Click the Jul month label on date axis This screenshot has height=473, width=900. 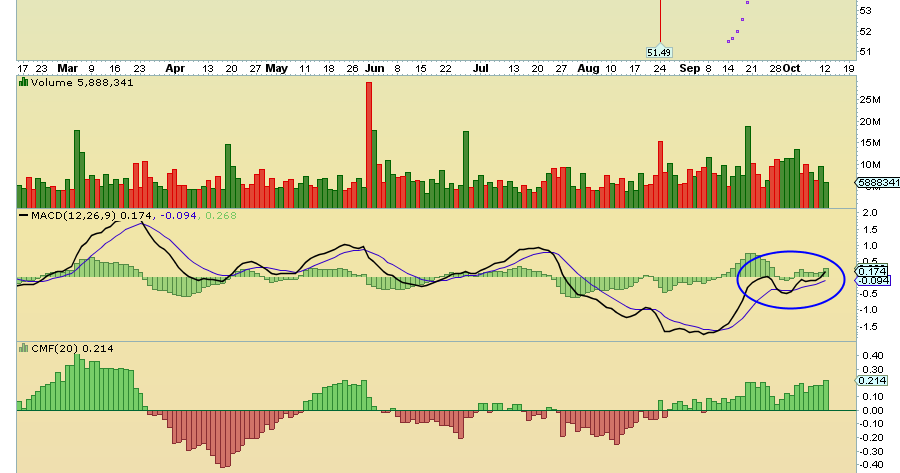click(x=480, y=68)
